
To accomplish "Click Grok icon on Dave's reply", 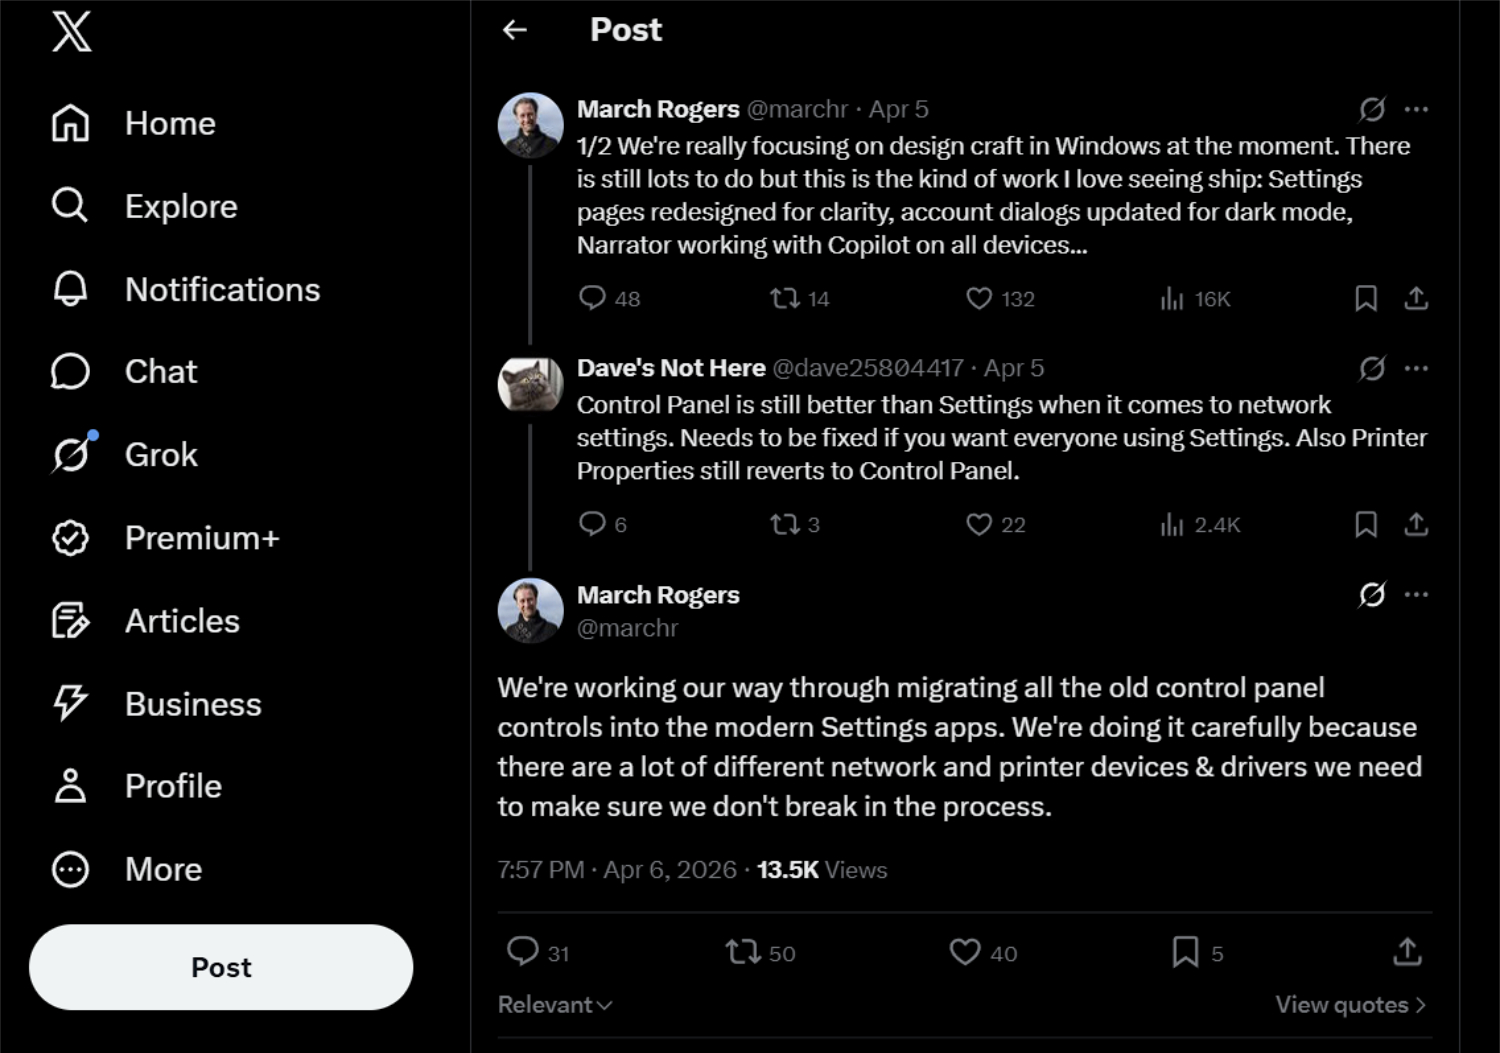I will coord(1372,368).
